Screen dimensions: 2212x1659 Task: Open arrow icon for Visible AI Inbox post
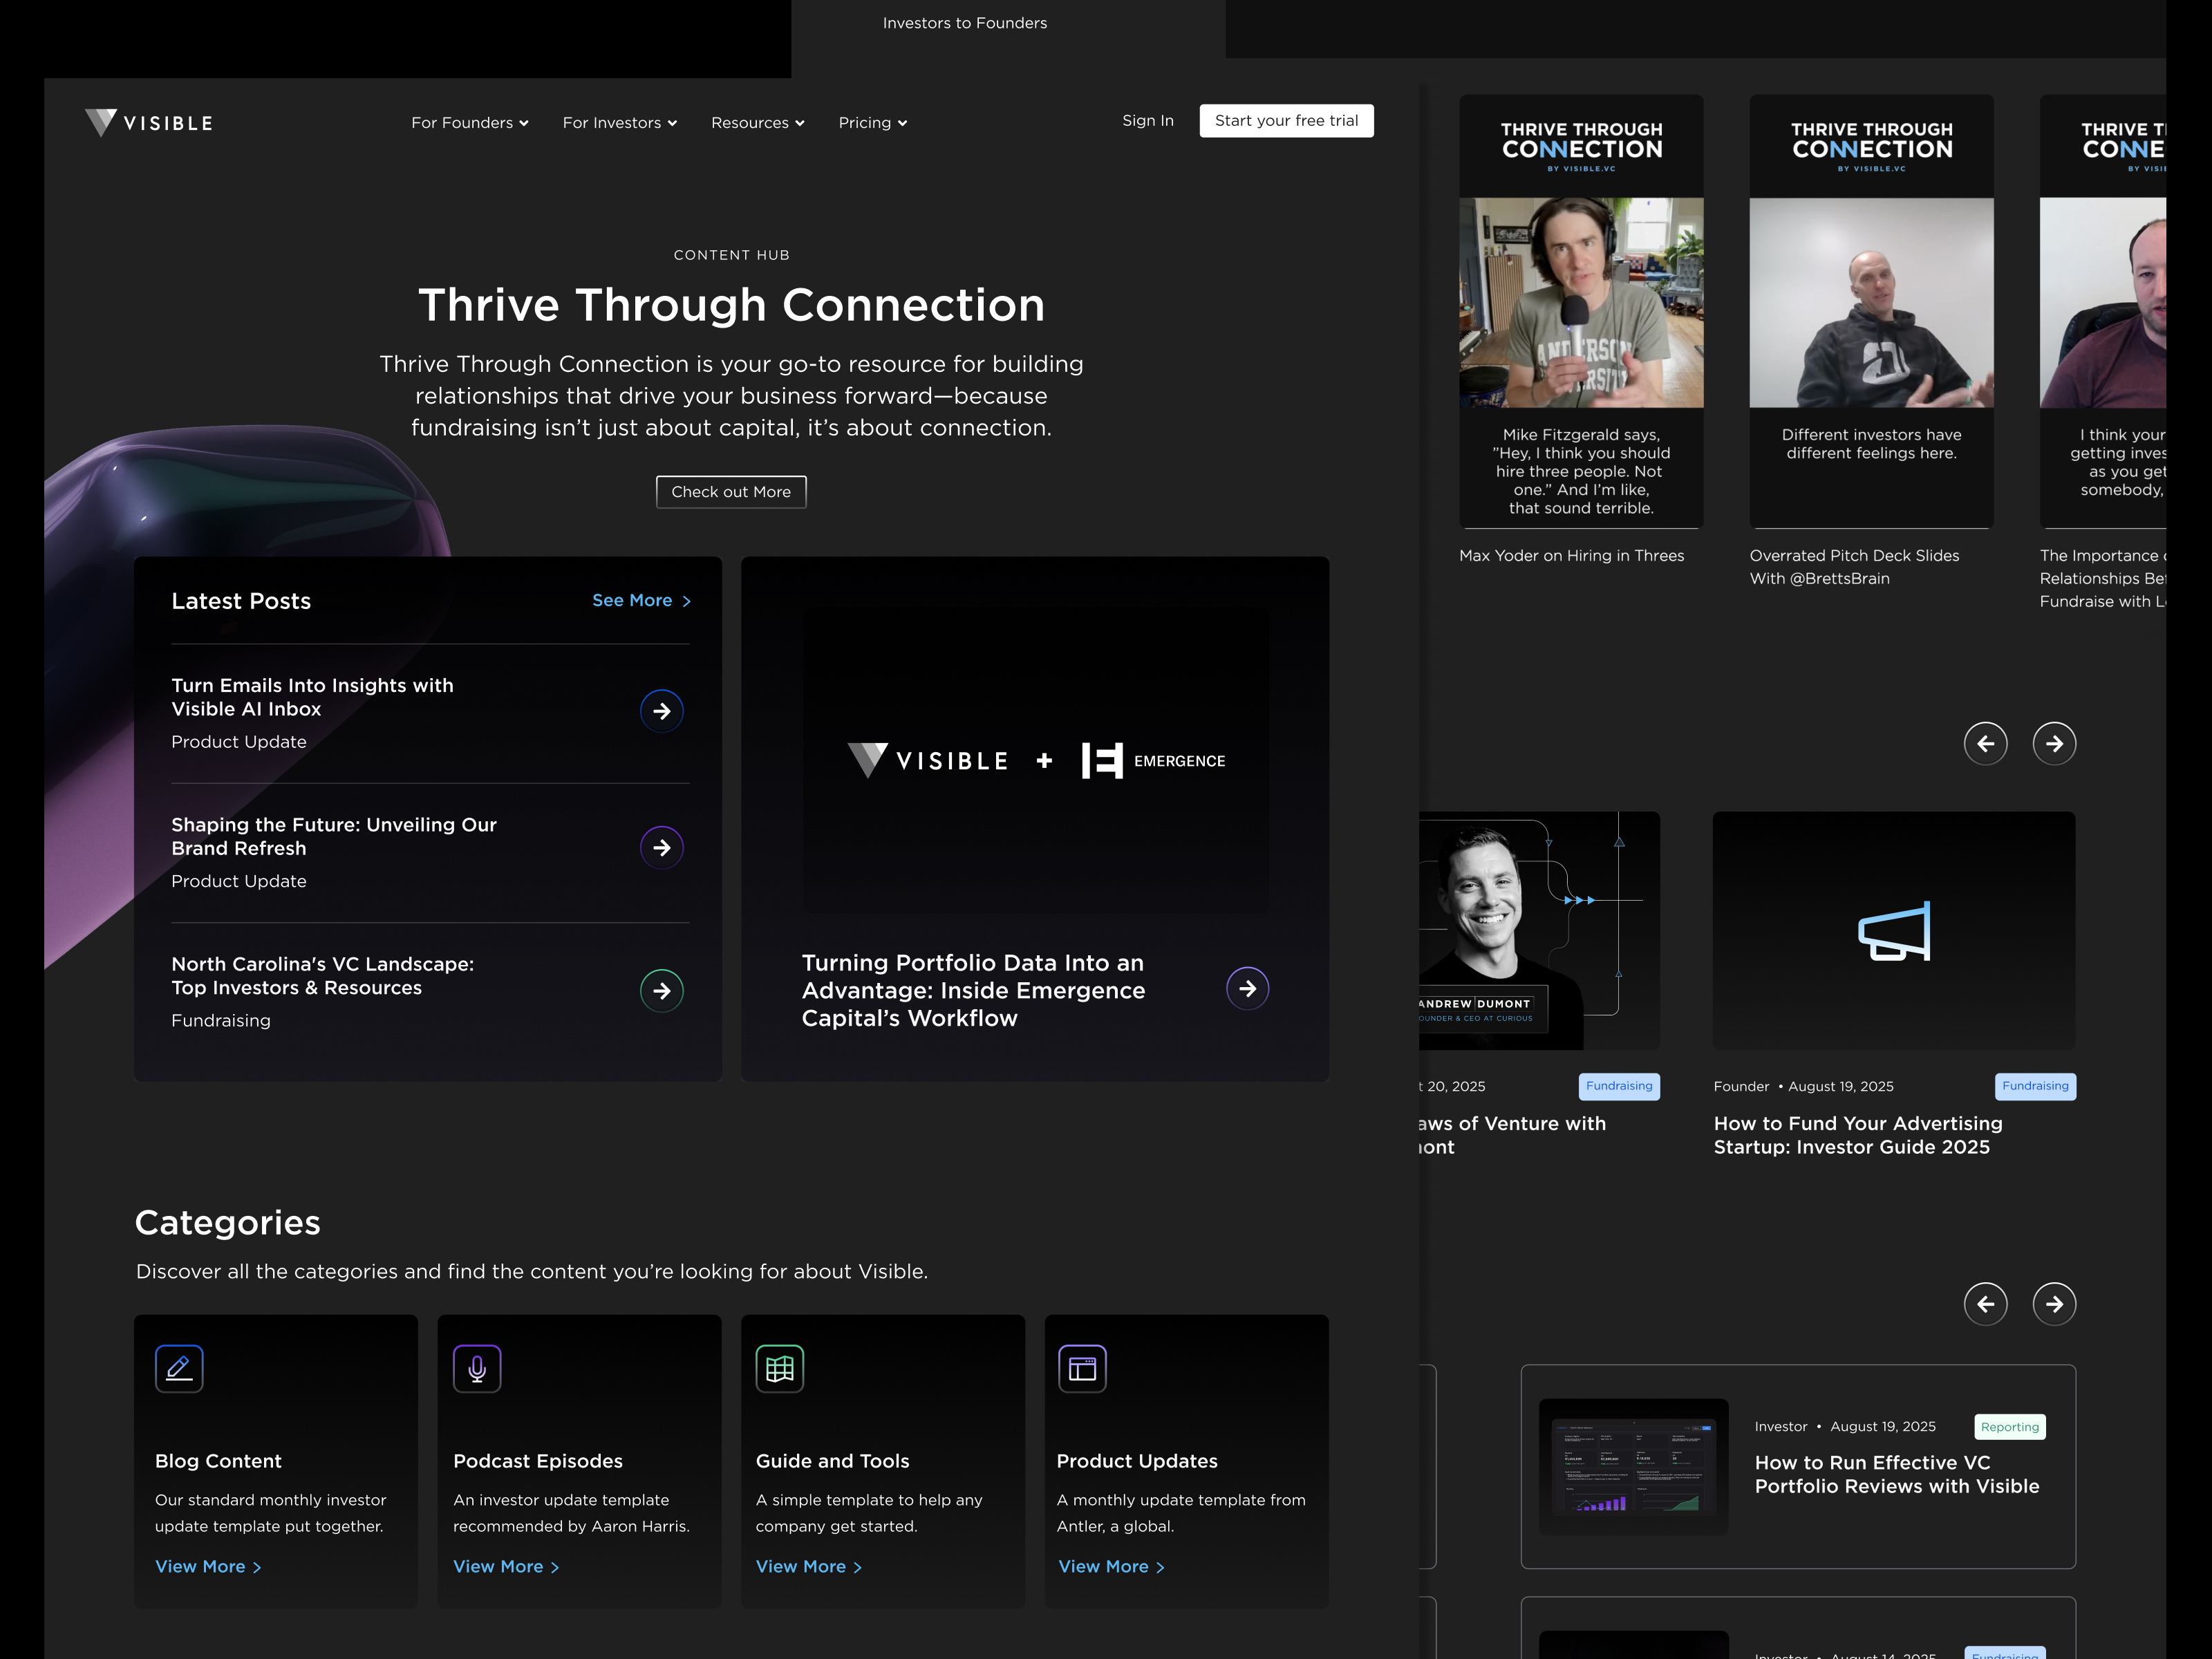coord(661,711)
